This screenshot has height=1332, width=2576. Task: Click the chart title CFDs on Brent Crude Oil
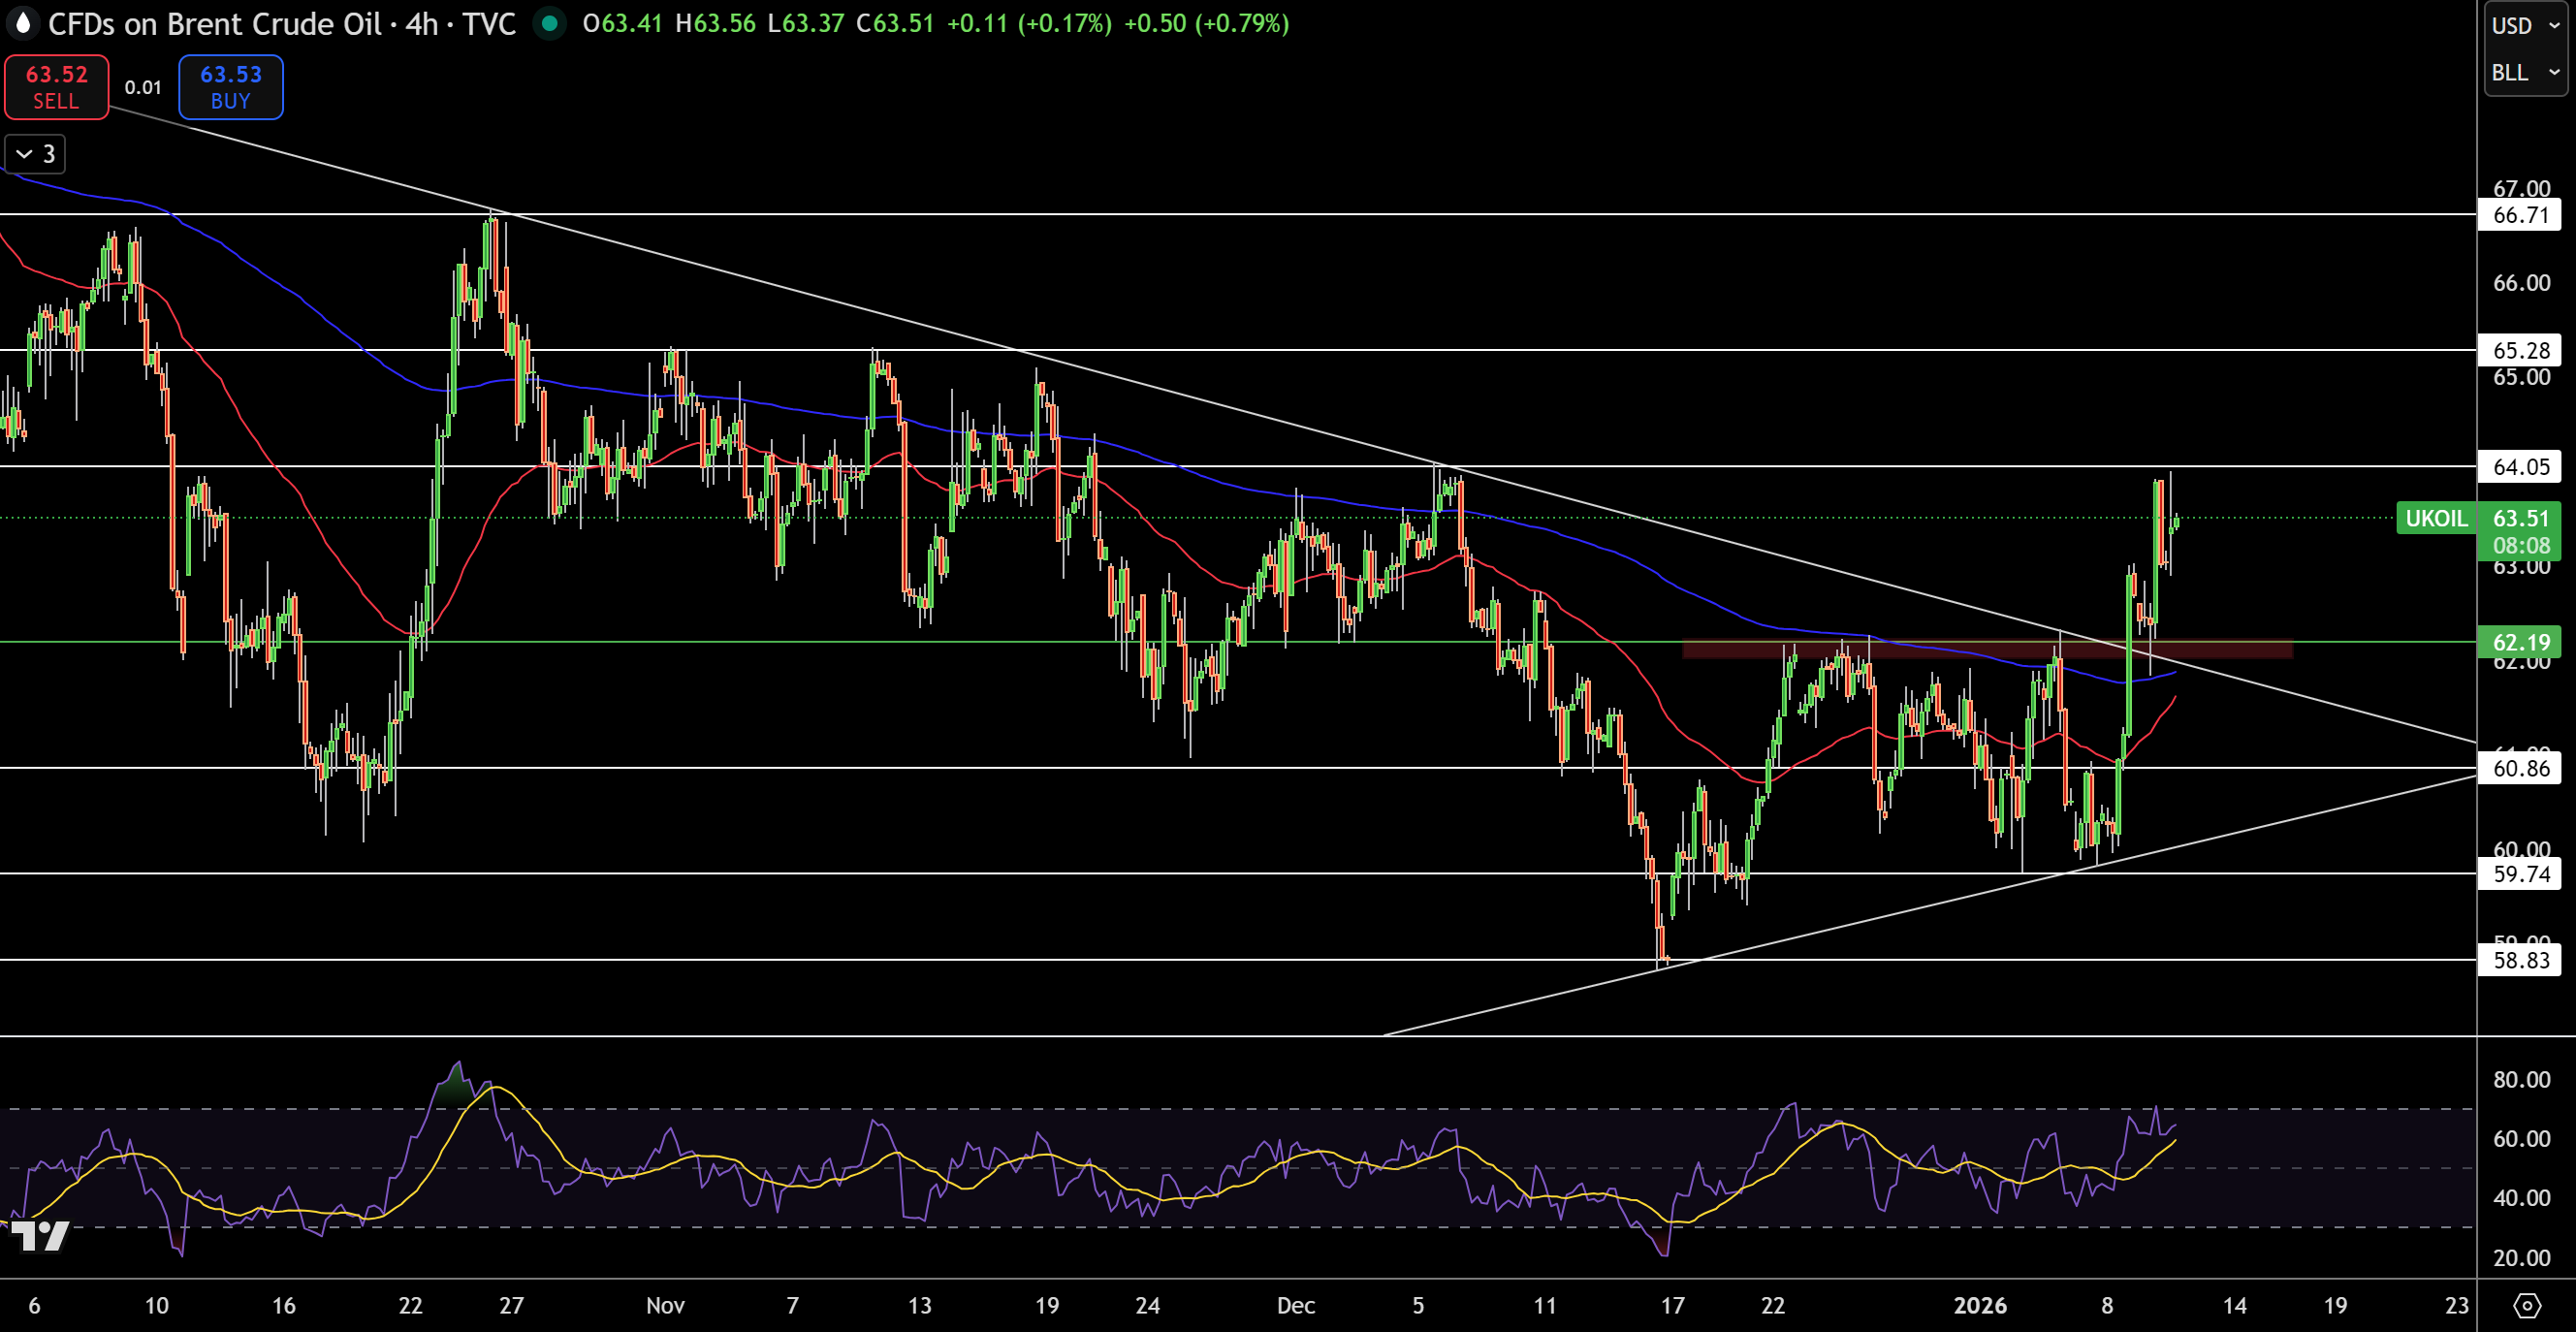coord(215,23)
